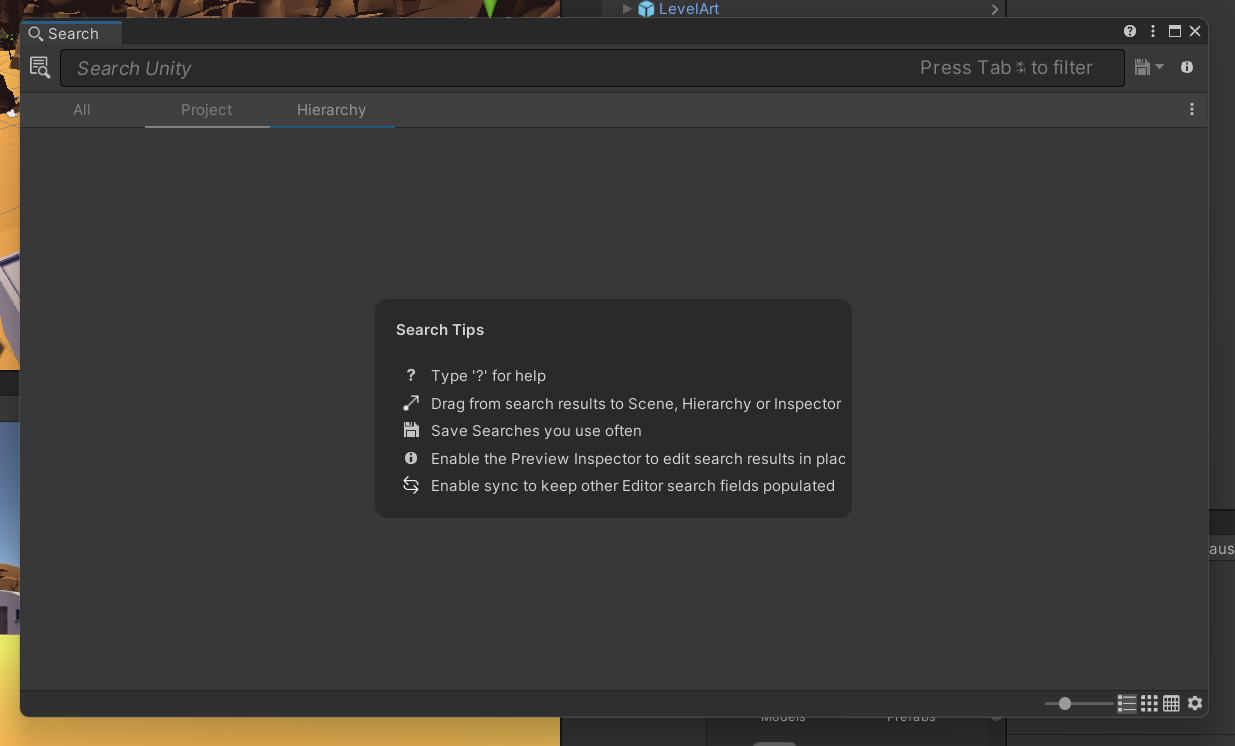Click the Save Searches you use often tip
The image size is (1235, 746).
coord(536,431)
